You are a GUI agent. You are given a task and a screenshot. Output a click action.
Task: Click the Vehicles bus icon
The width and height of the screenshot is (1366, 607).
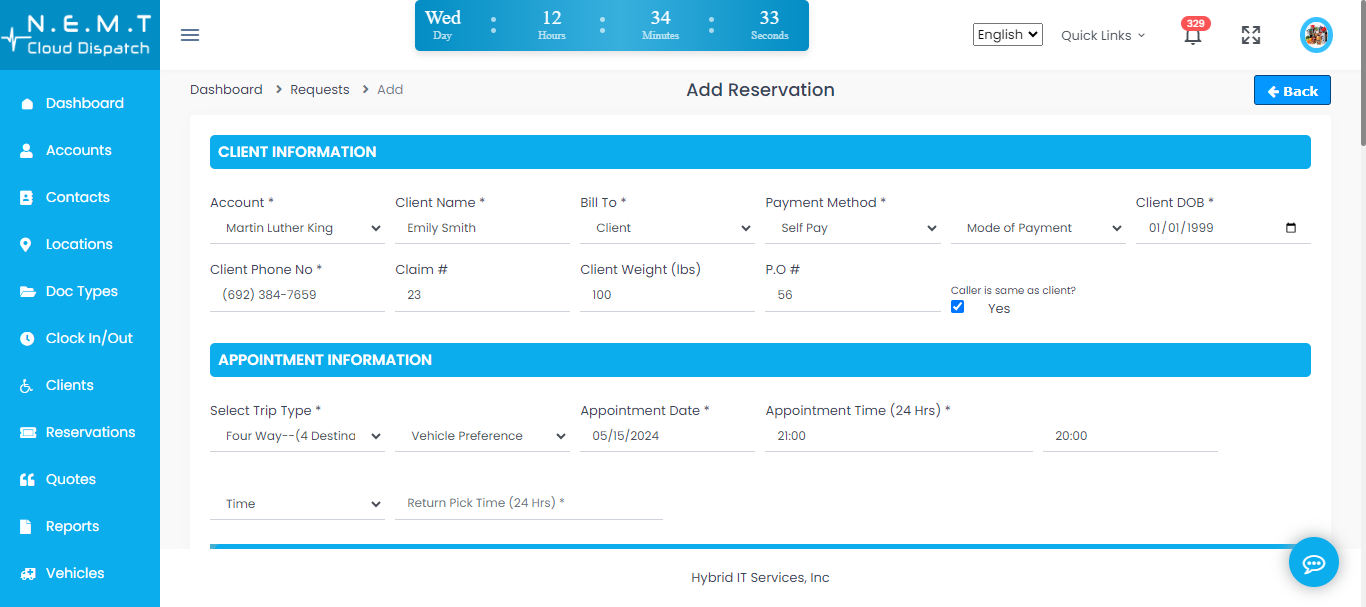(x=25, y=573)
